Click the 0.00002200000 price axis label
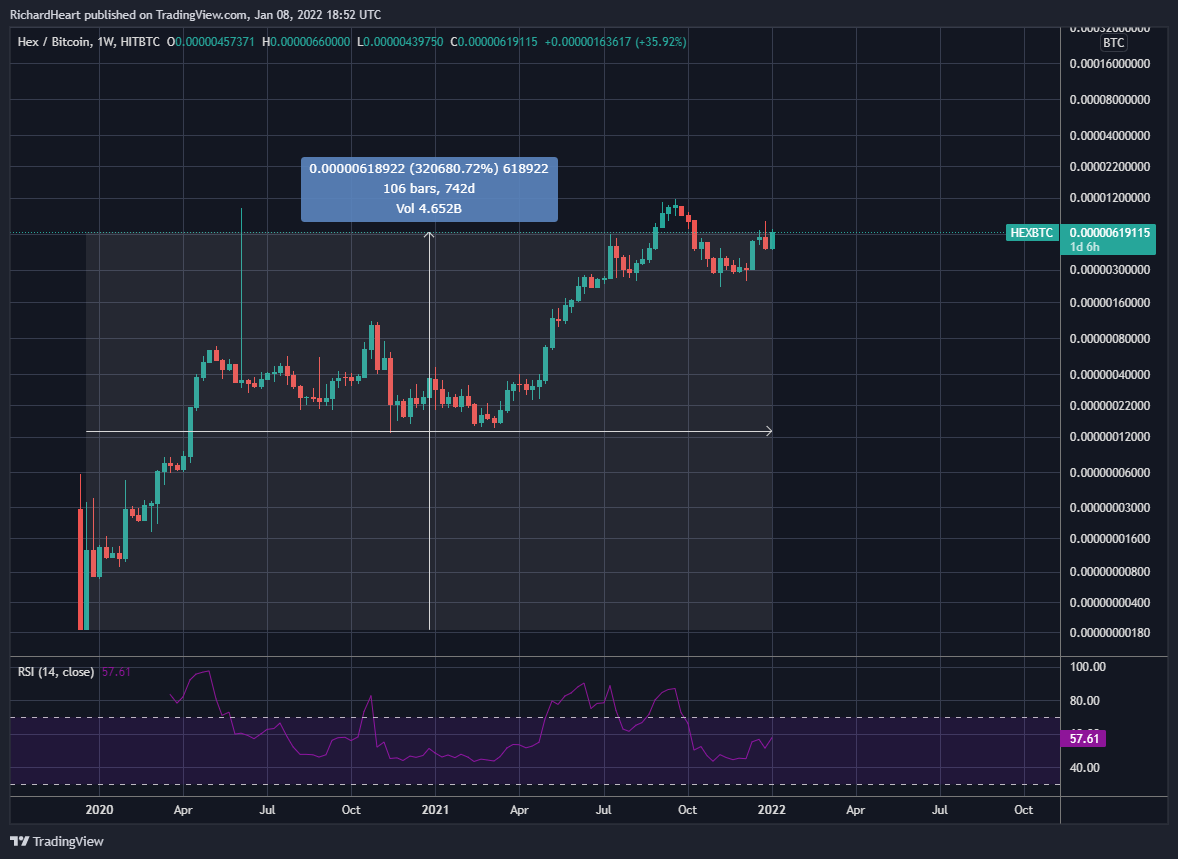This screenshot has height=859, width=1178. pyautogui.click(x=1110, y=167)
